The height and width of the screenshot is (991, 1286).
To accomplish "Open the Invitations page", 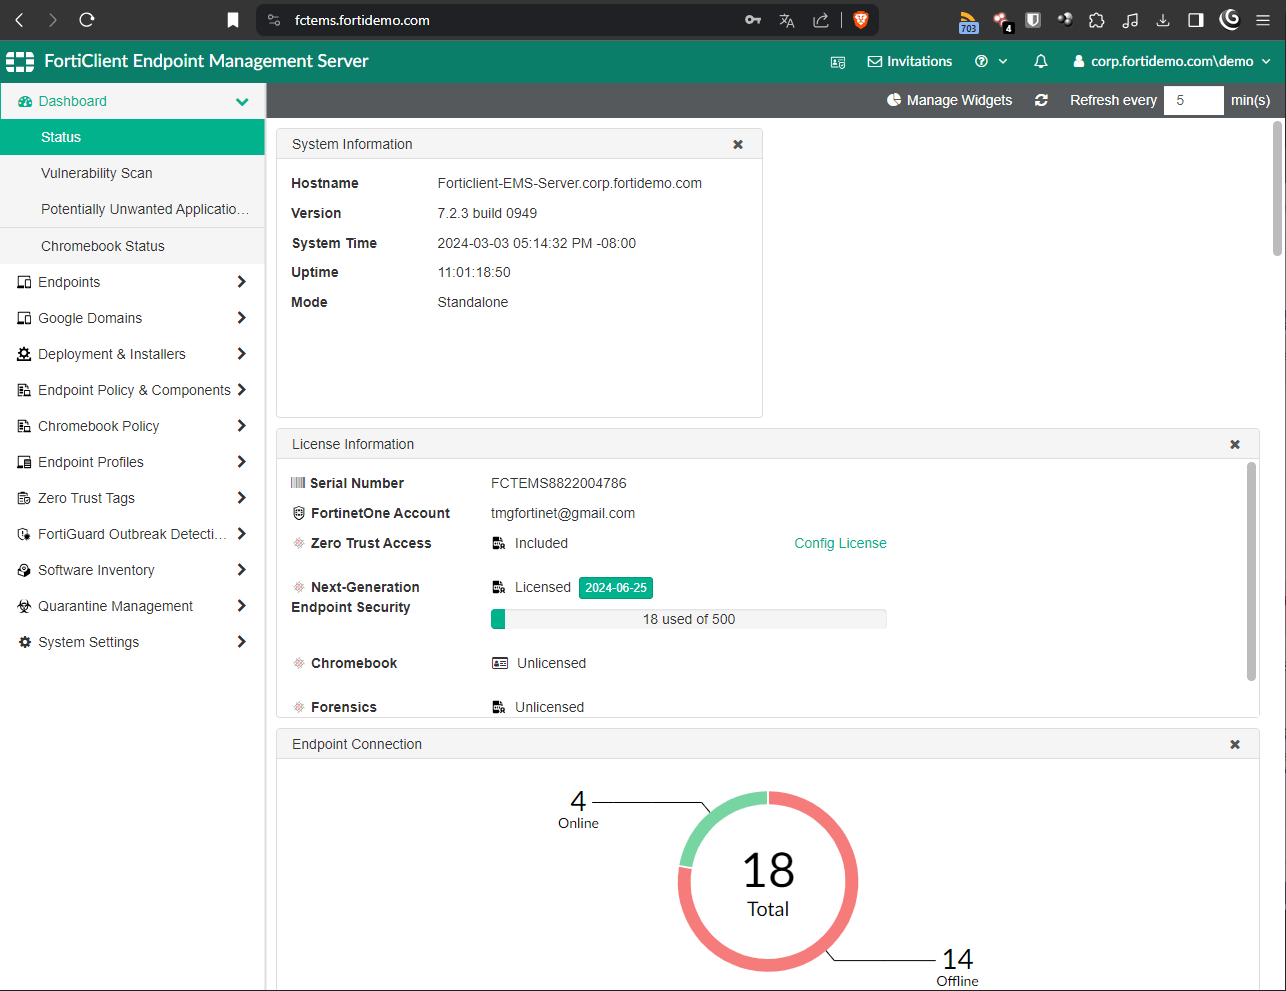I will point(909,61).
